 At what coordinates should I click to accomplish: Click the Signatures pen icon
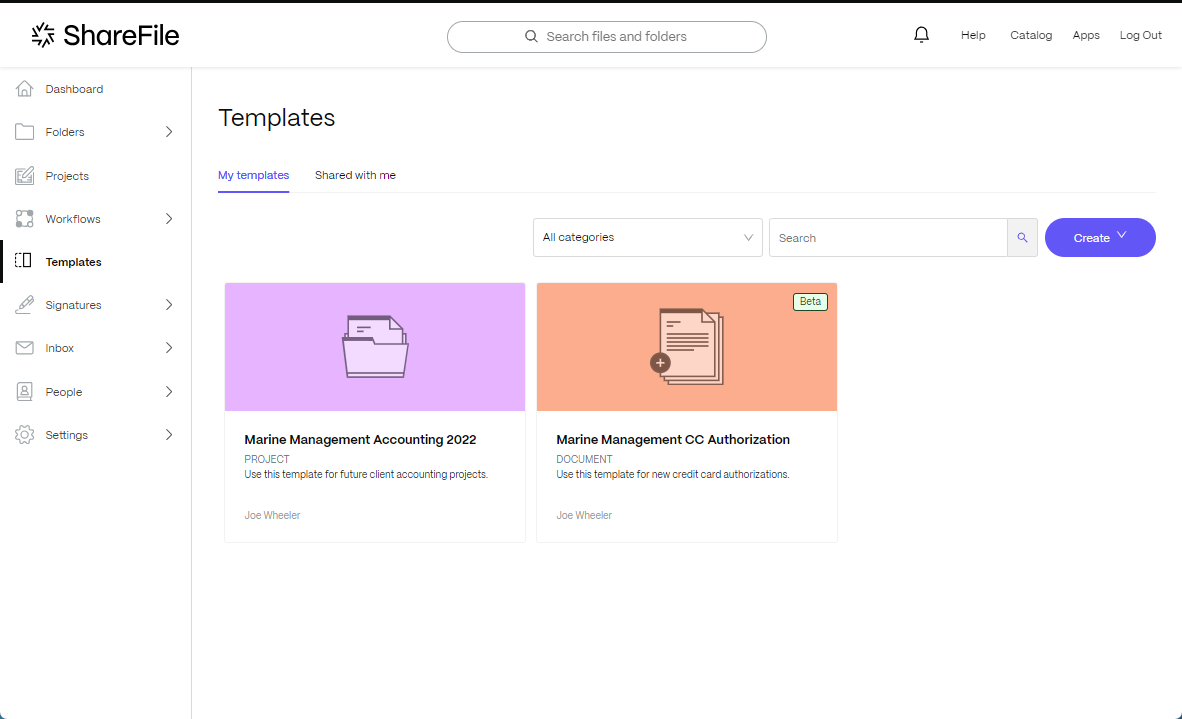[24, 304]
